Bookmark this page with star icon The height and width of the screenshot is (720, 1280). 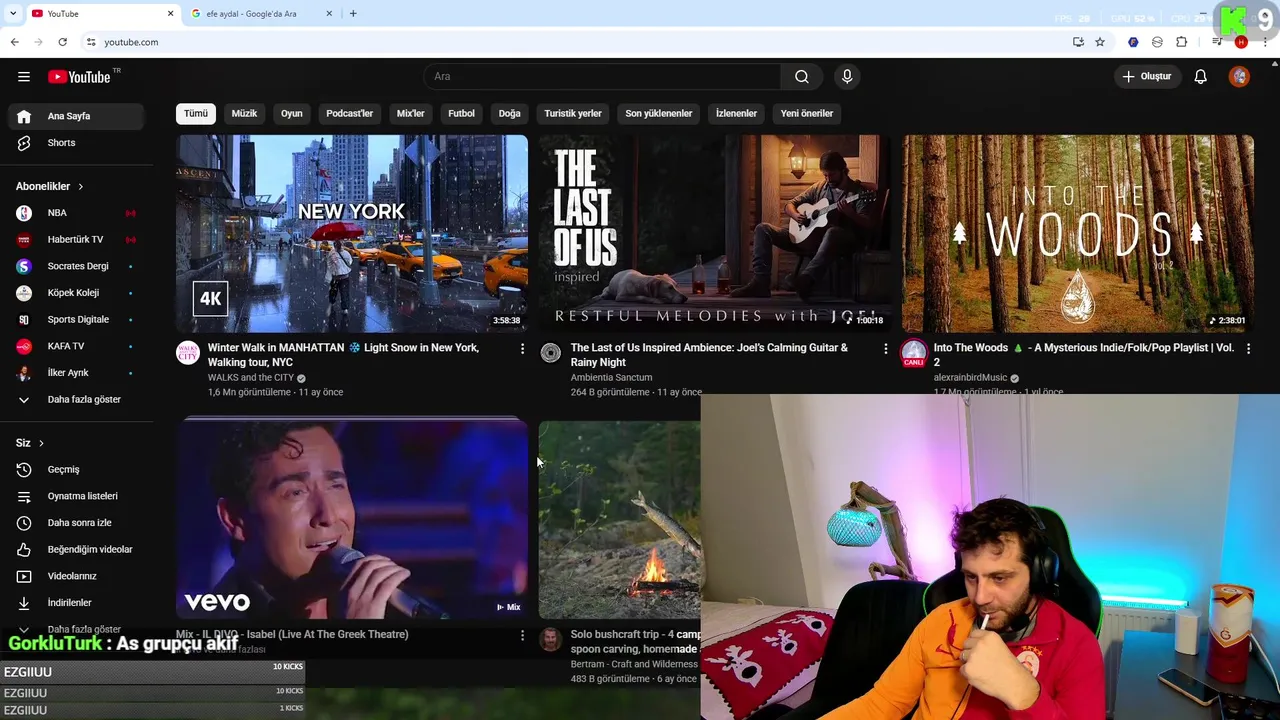1100,42
